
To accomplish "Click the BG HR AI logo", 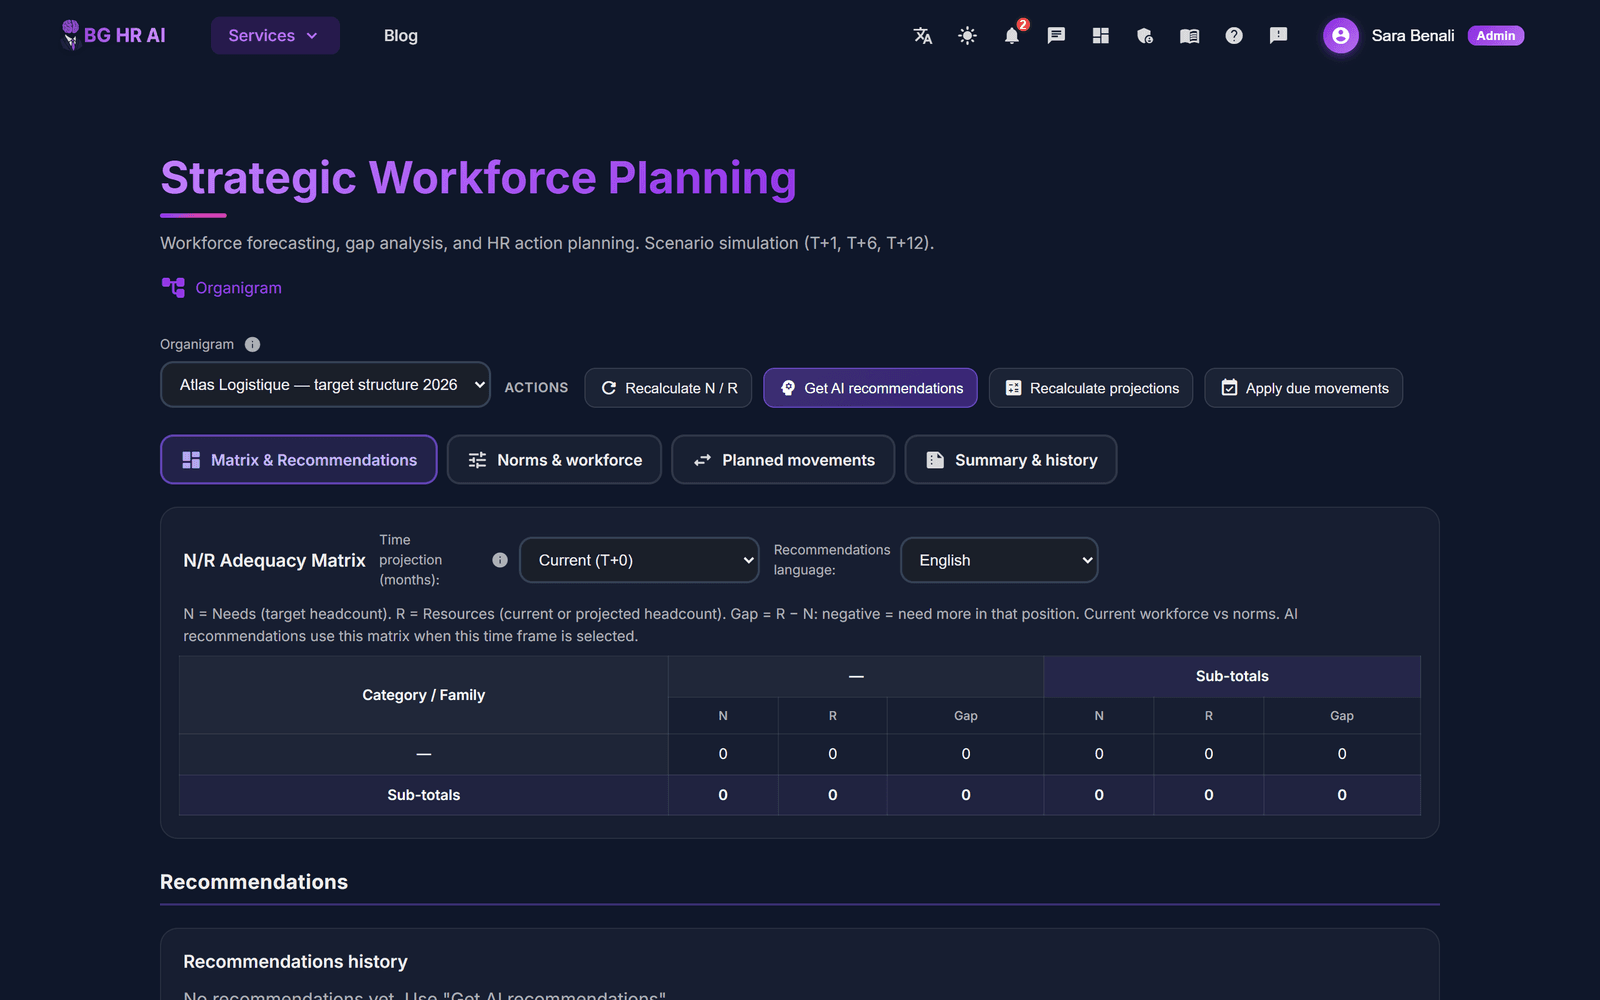I will [113, 35].
